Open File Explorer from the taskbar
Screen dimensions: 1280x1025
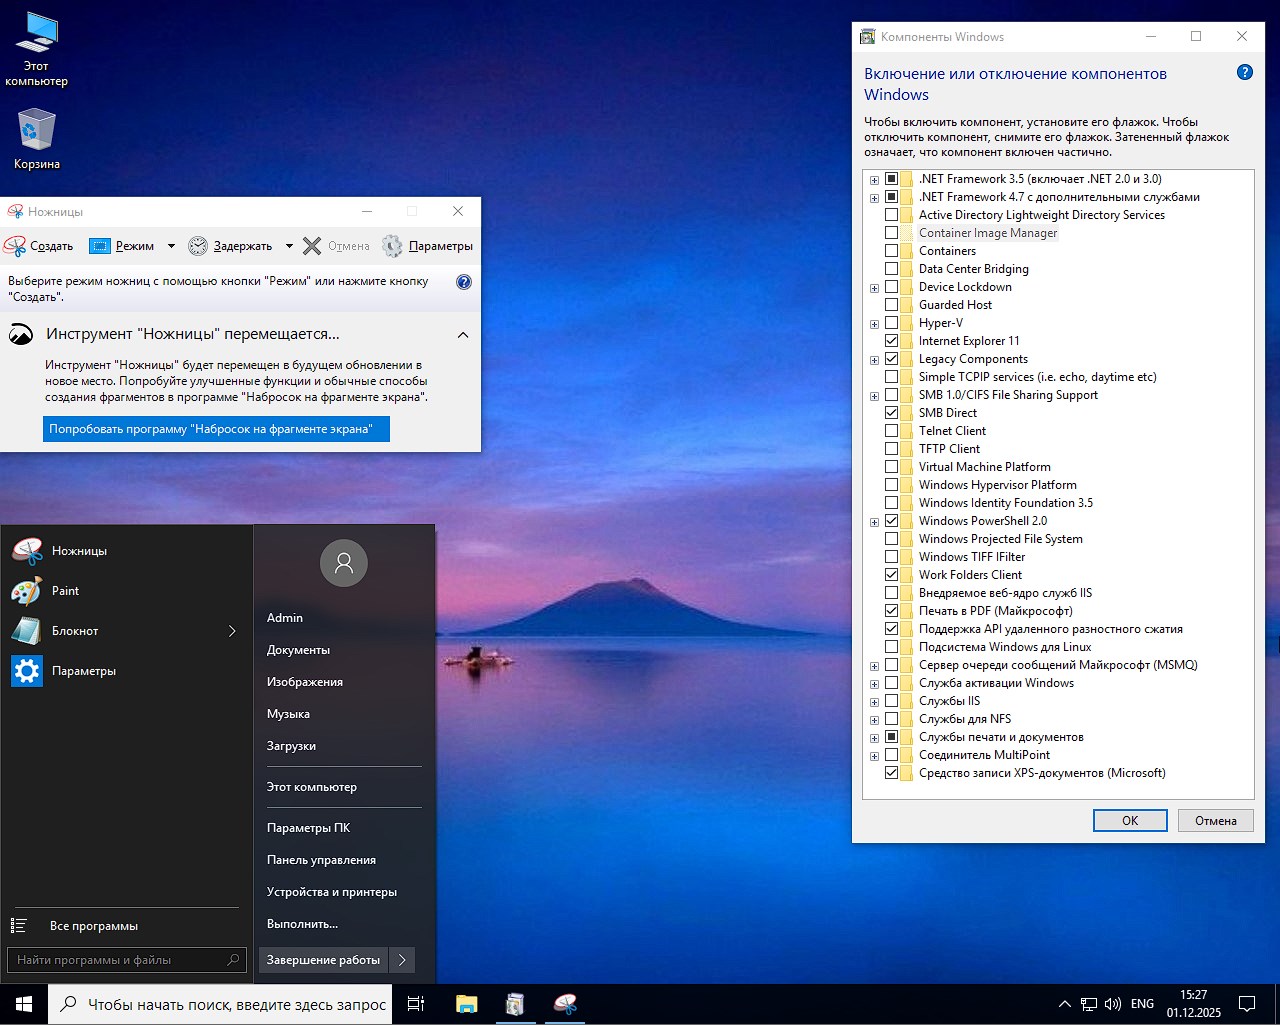(465, 1003)
